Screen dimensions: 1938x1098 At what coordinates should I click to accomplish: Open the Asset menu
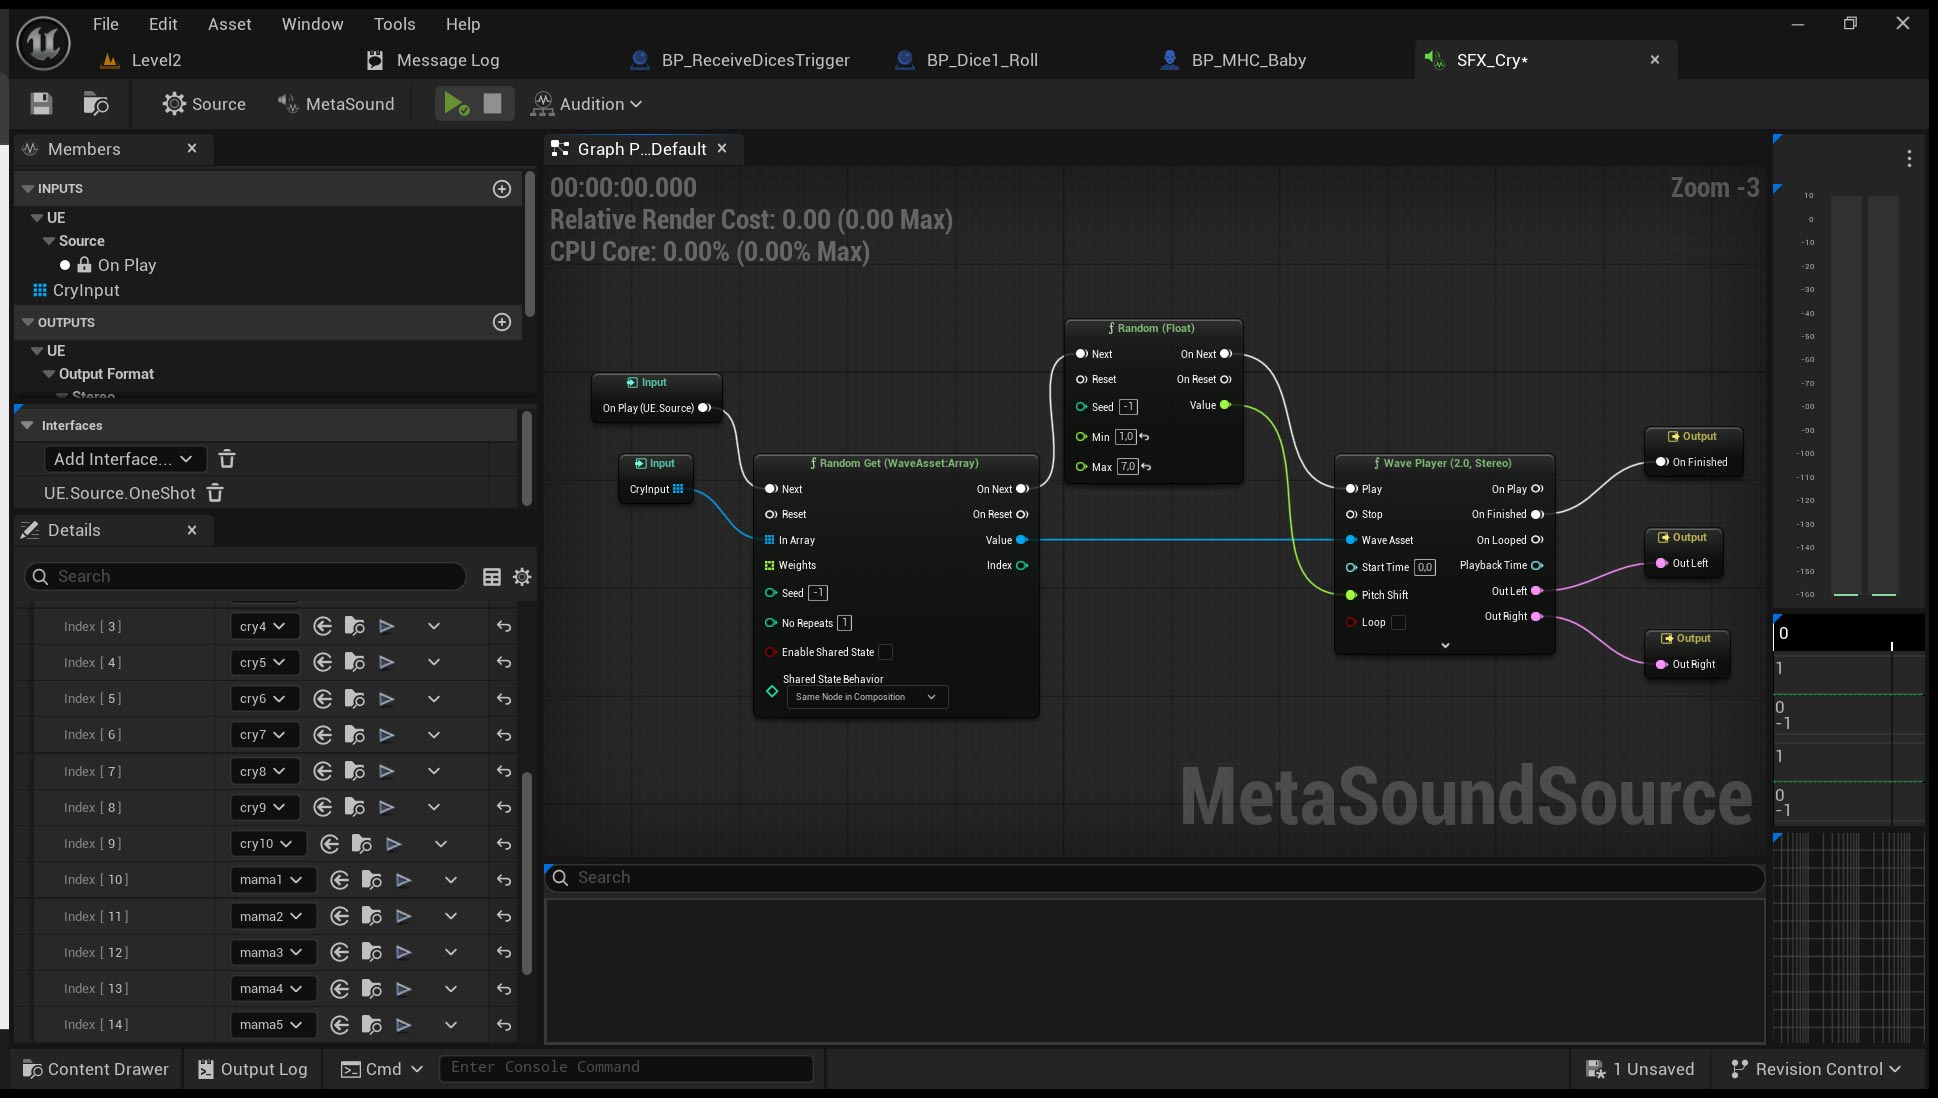tap(229, 24)
